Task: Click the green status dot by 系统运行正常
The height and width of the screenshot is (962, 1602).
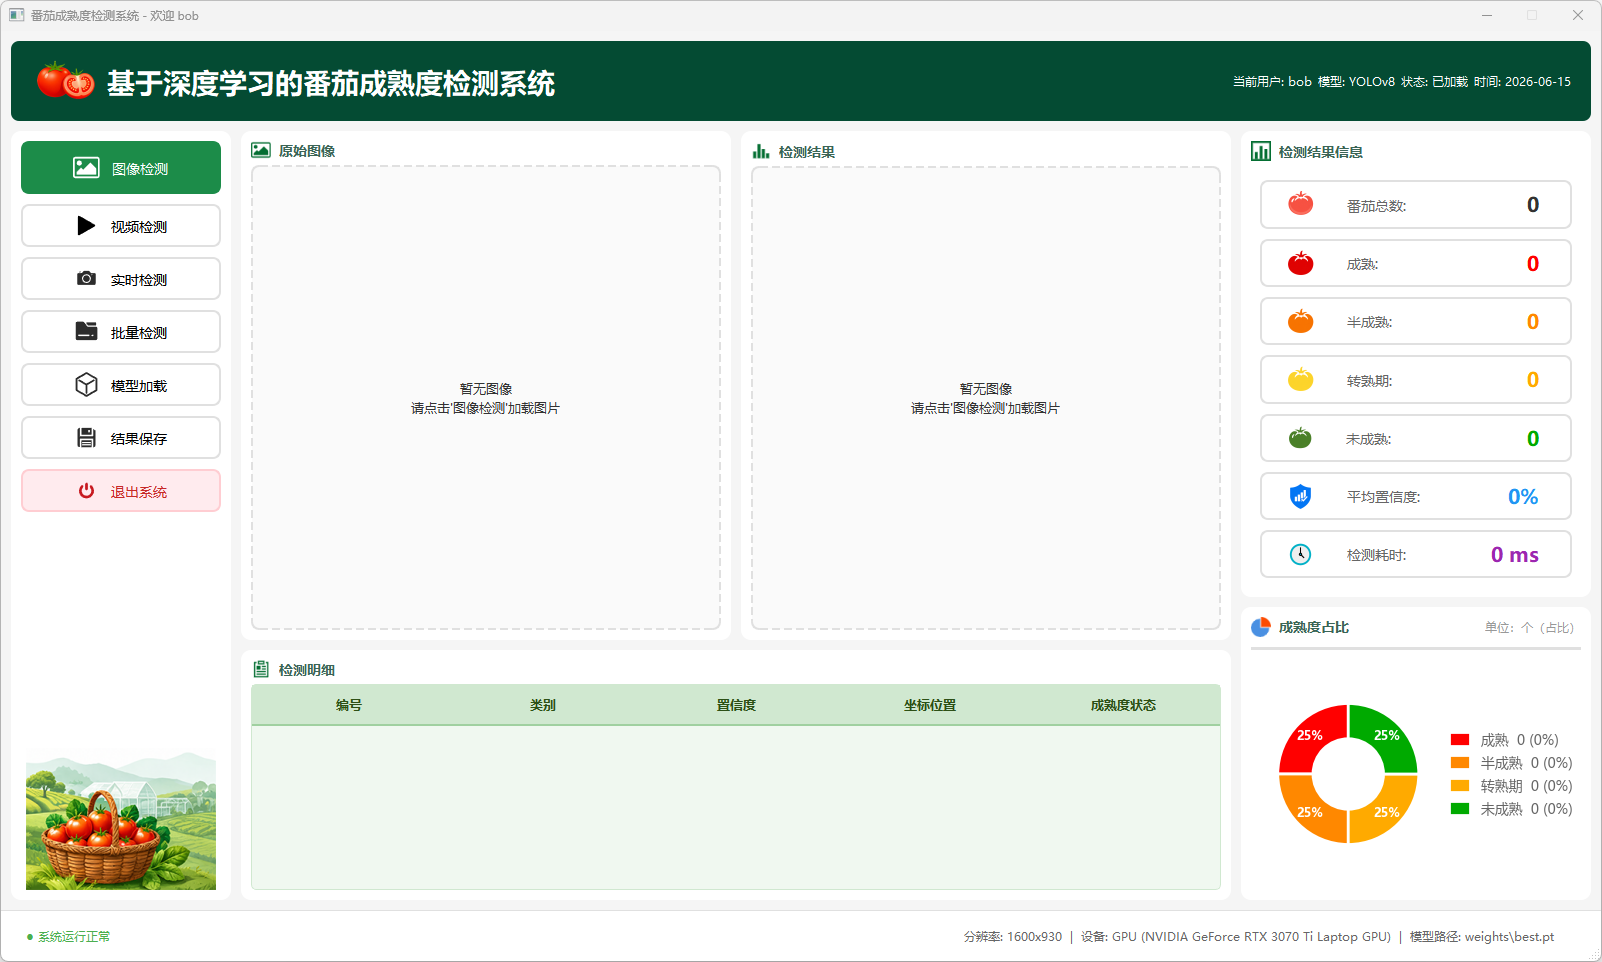Action: (30, 937)
